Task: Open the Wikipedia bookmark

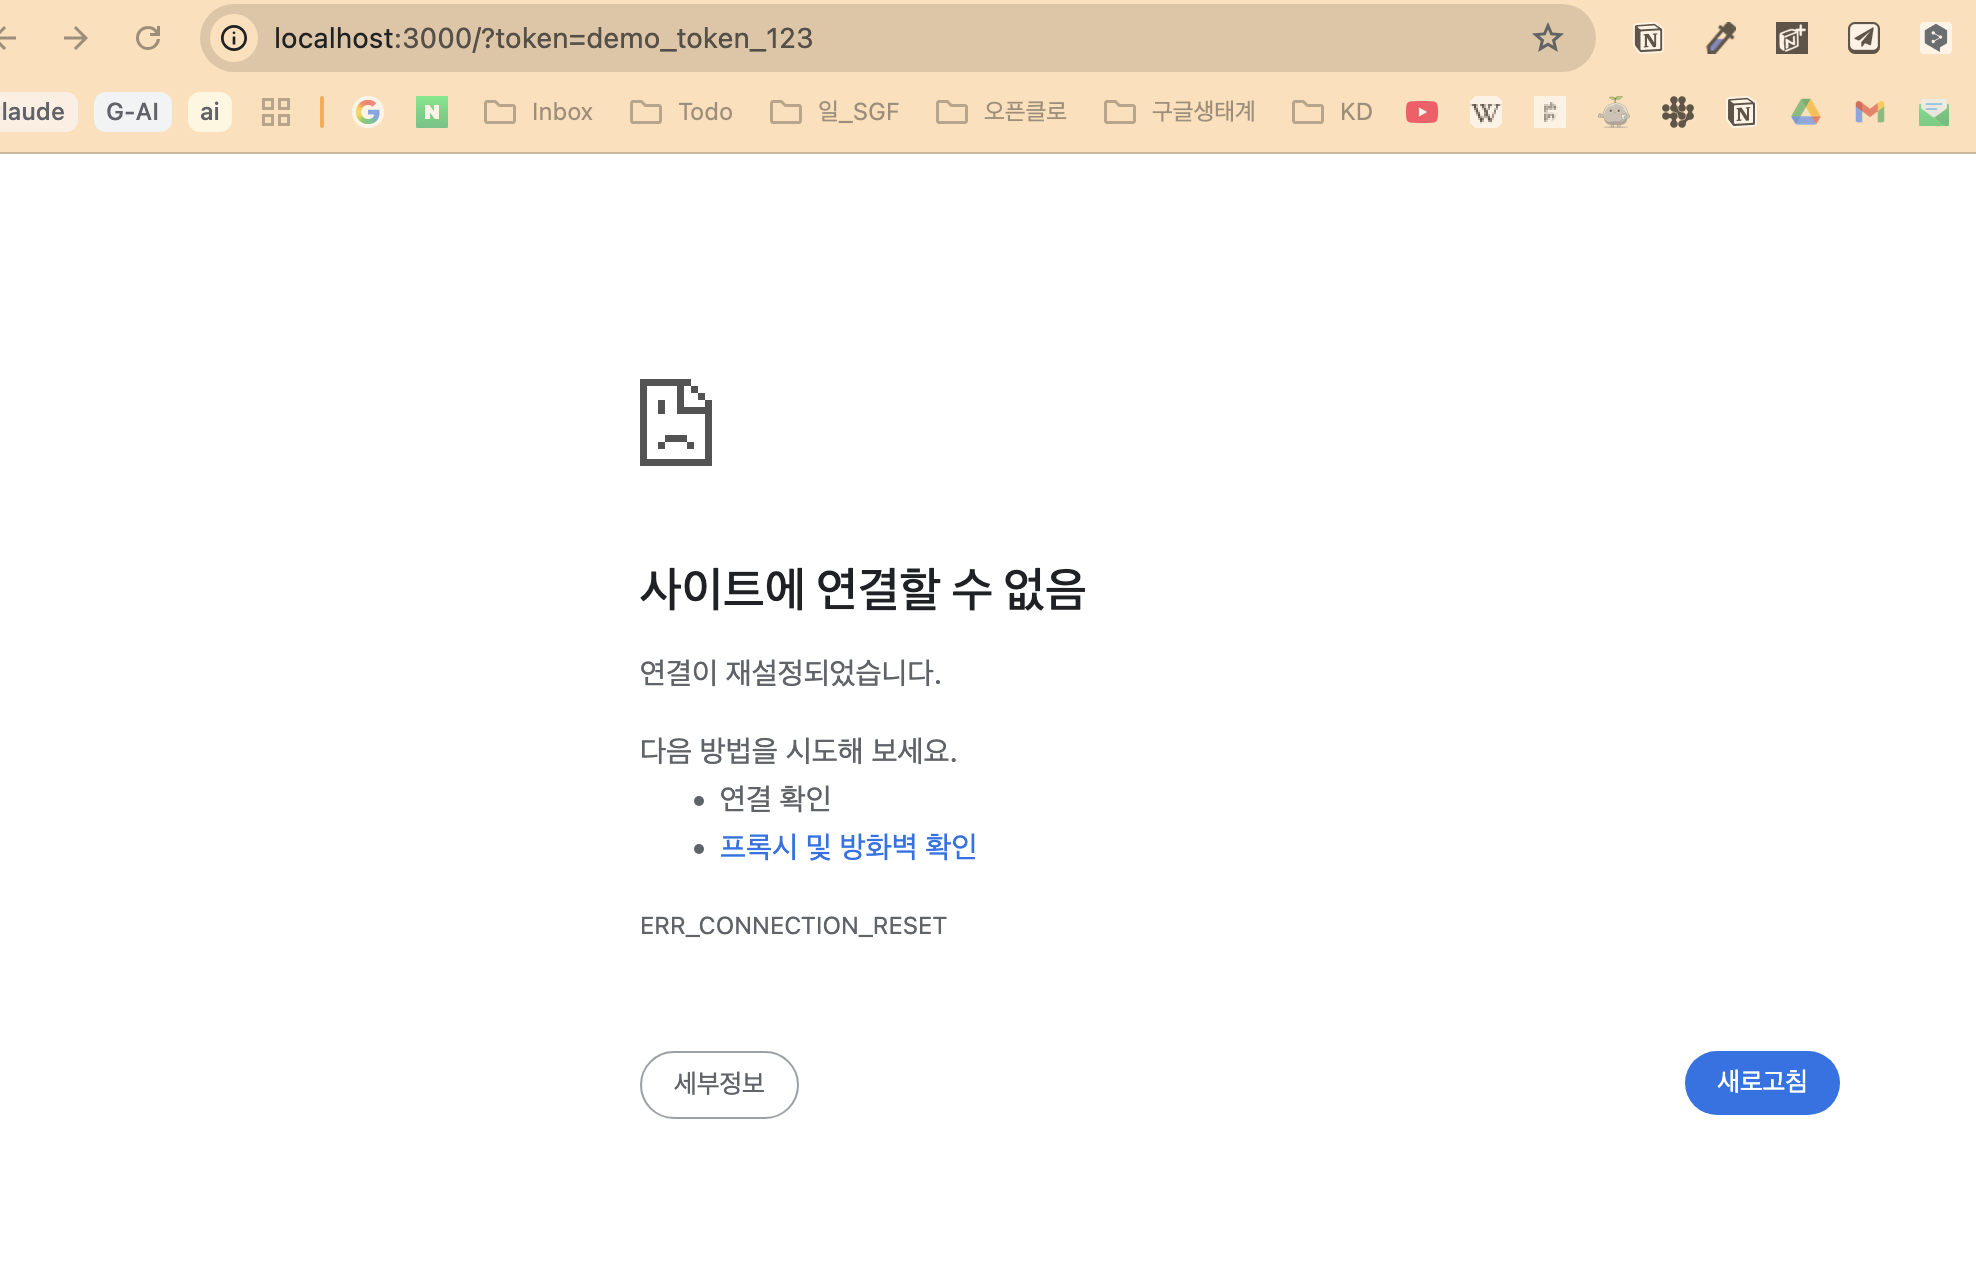Action: [x=1485, y=112]
